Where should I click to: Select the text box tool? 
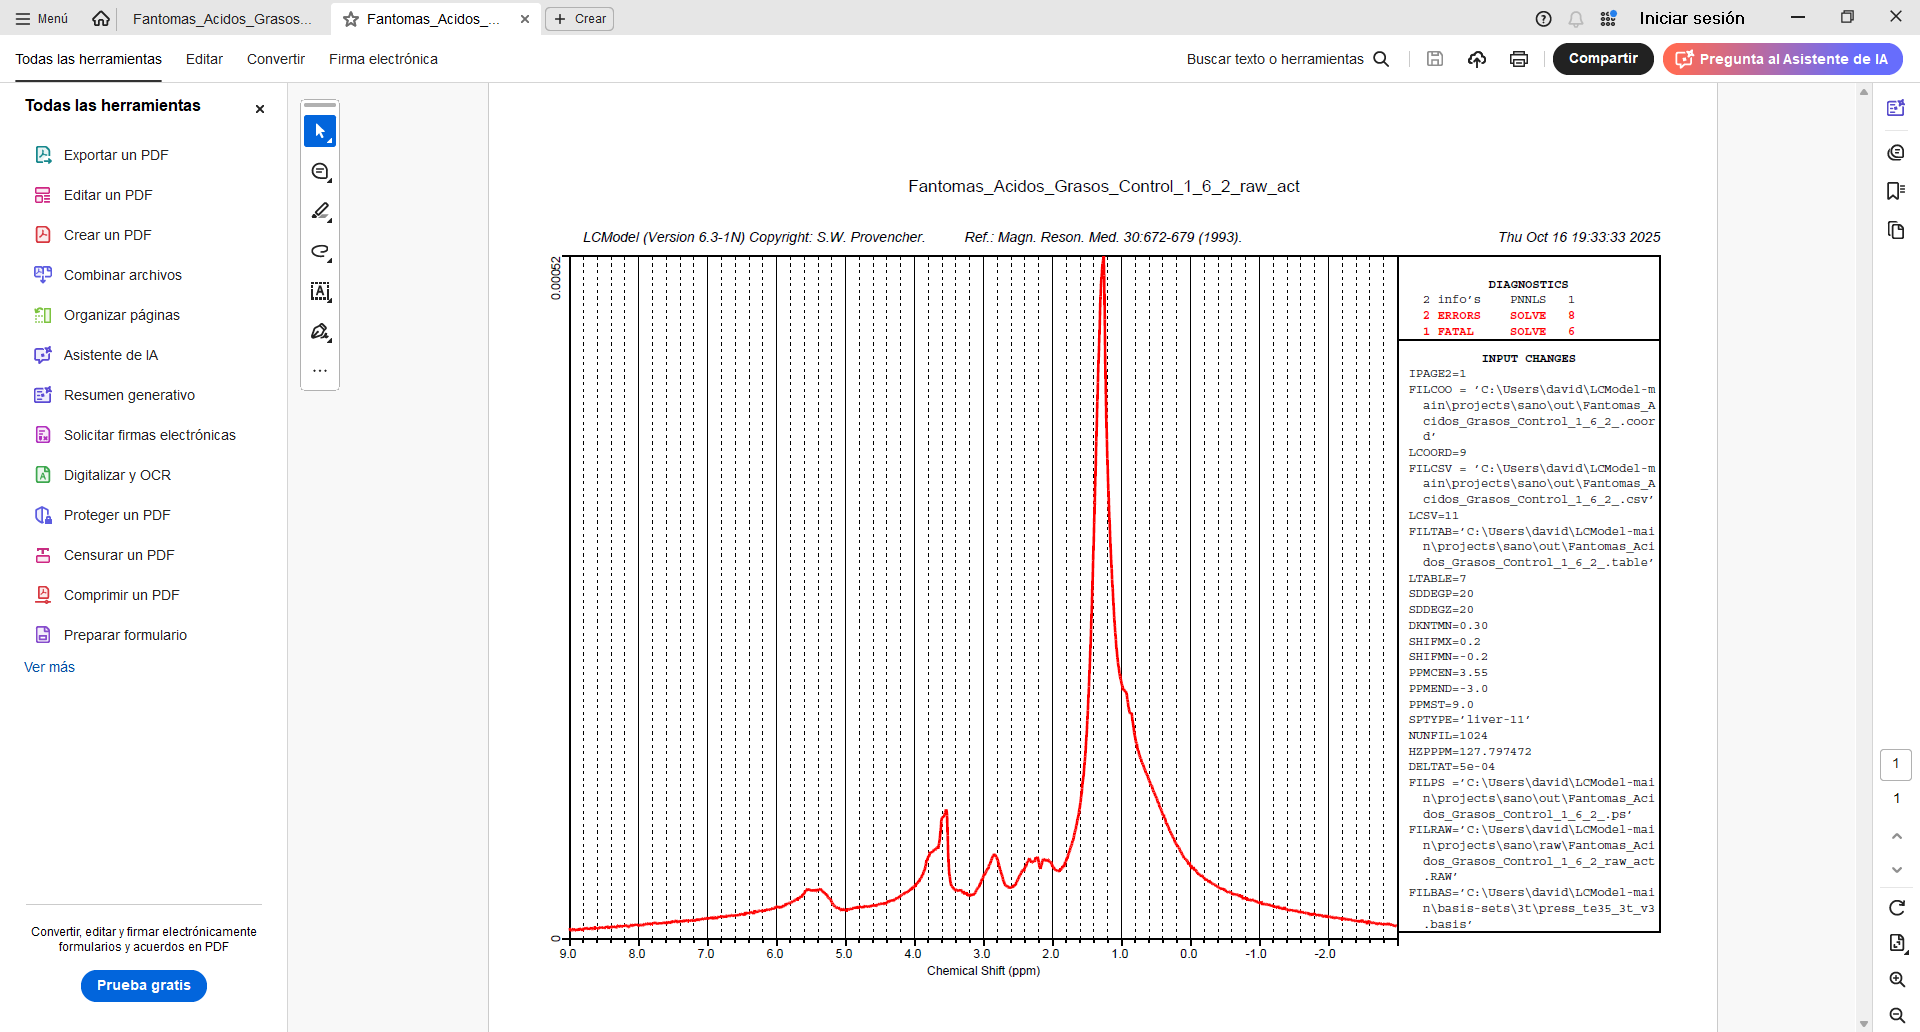pyautogui.click(x=320, y=292)
